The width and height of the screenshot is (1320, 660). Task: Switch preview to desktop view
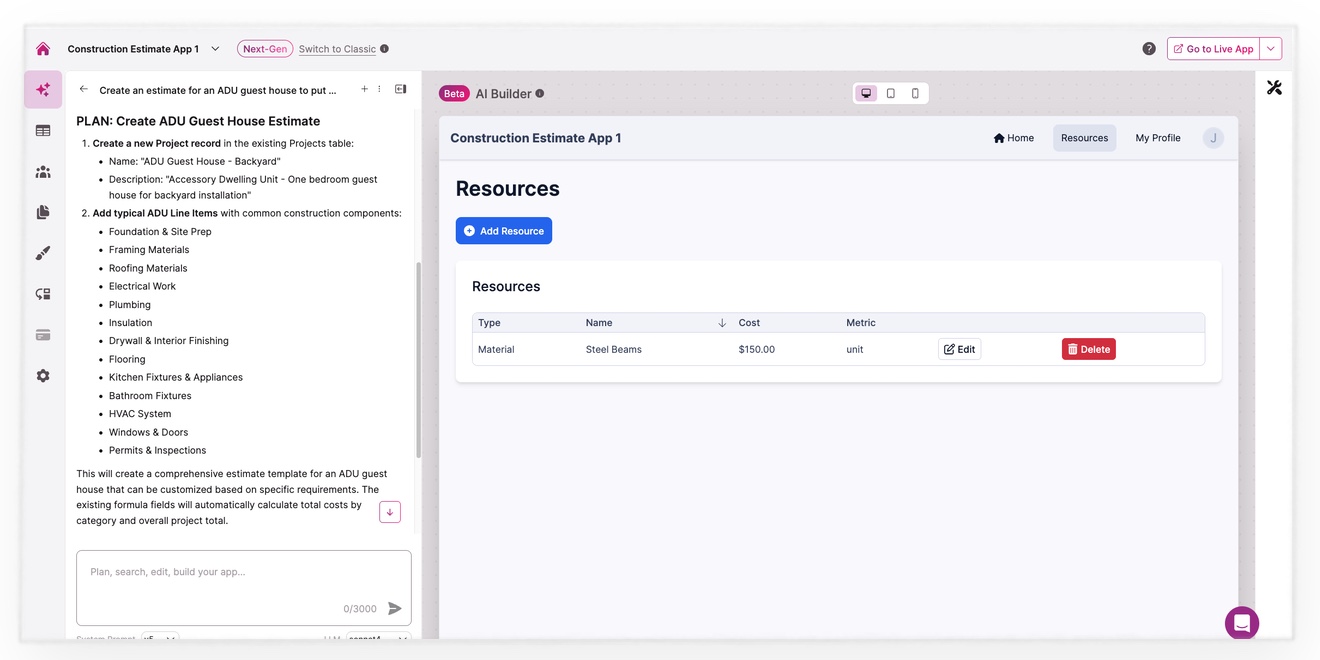click(866, 94)
